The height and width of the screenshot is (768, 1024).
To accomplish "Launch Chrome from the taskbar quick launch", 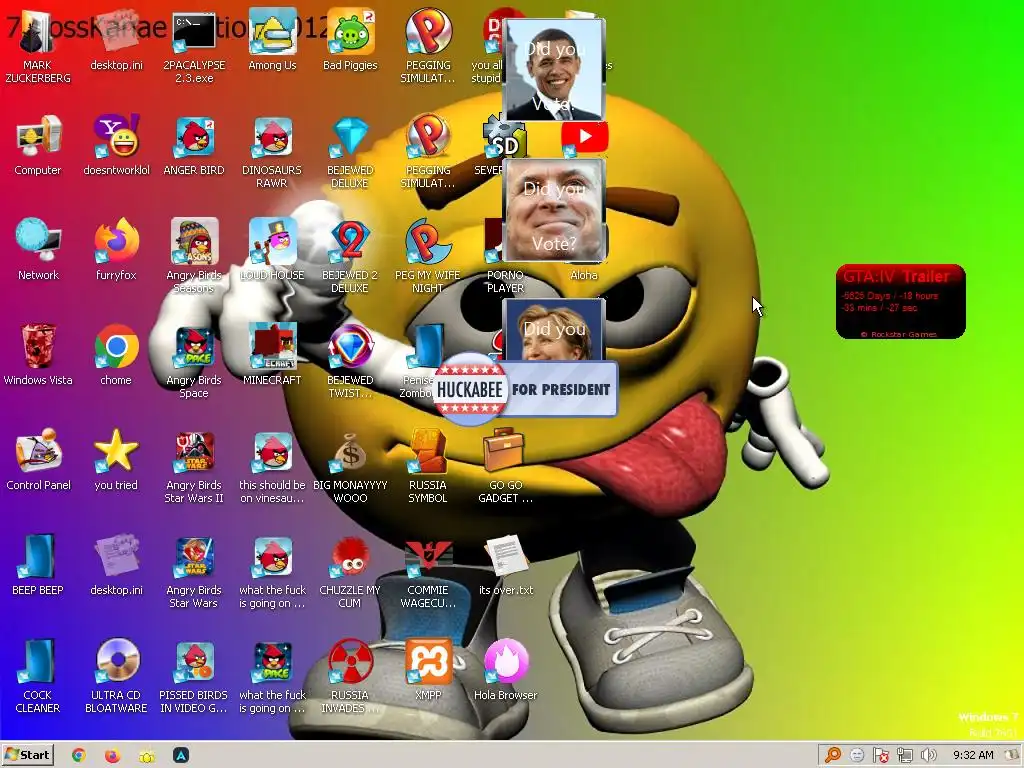I will pyautogui.click(x=79, y=755).
